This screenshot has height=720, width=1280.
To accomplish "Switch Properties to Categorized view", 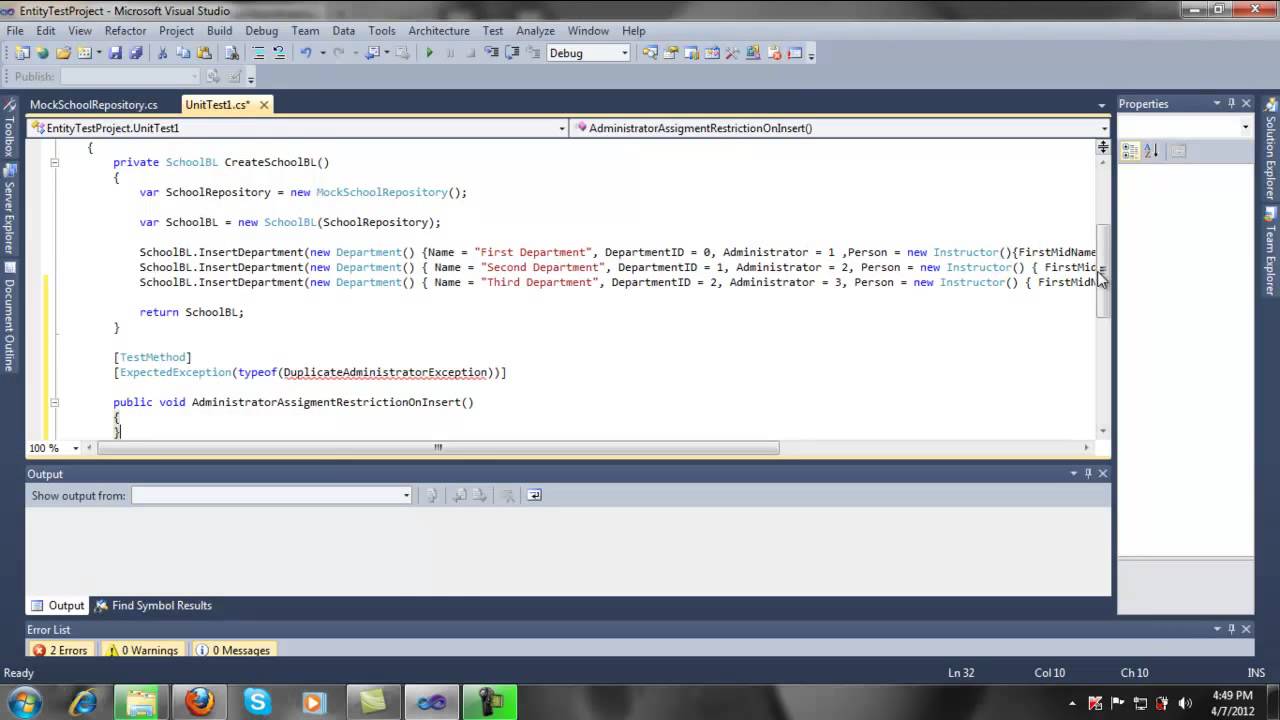I will click(1130, 151).
